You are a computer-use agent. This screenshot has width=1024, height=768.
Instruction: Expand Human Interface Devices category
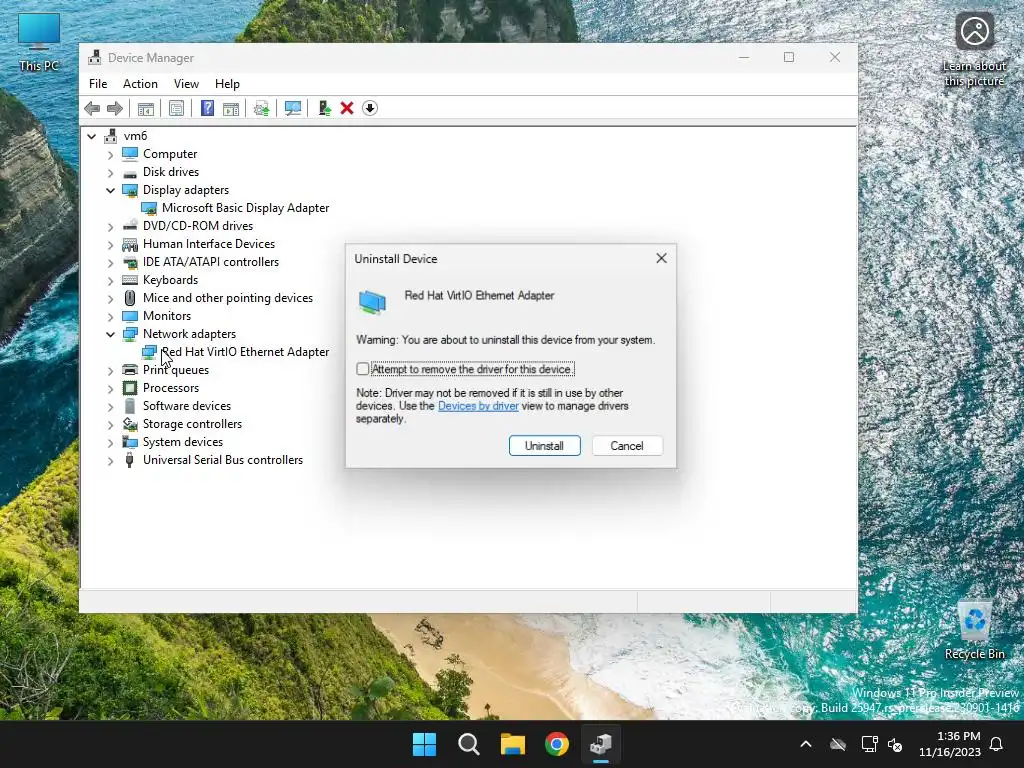pos(110,244)
